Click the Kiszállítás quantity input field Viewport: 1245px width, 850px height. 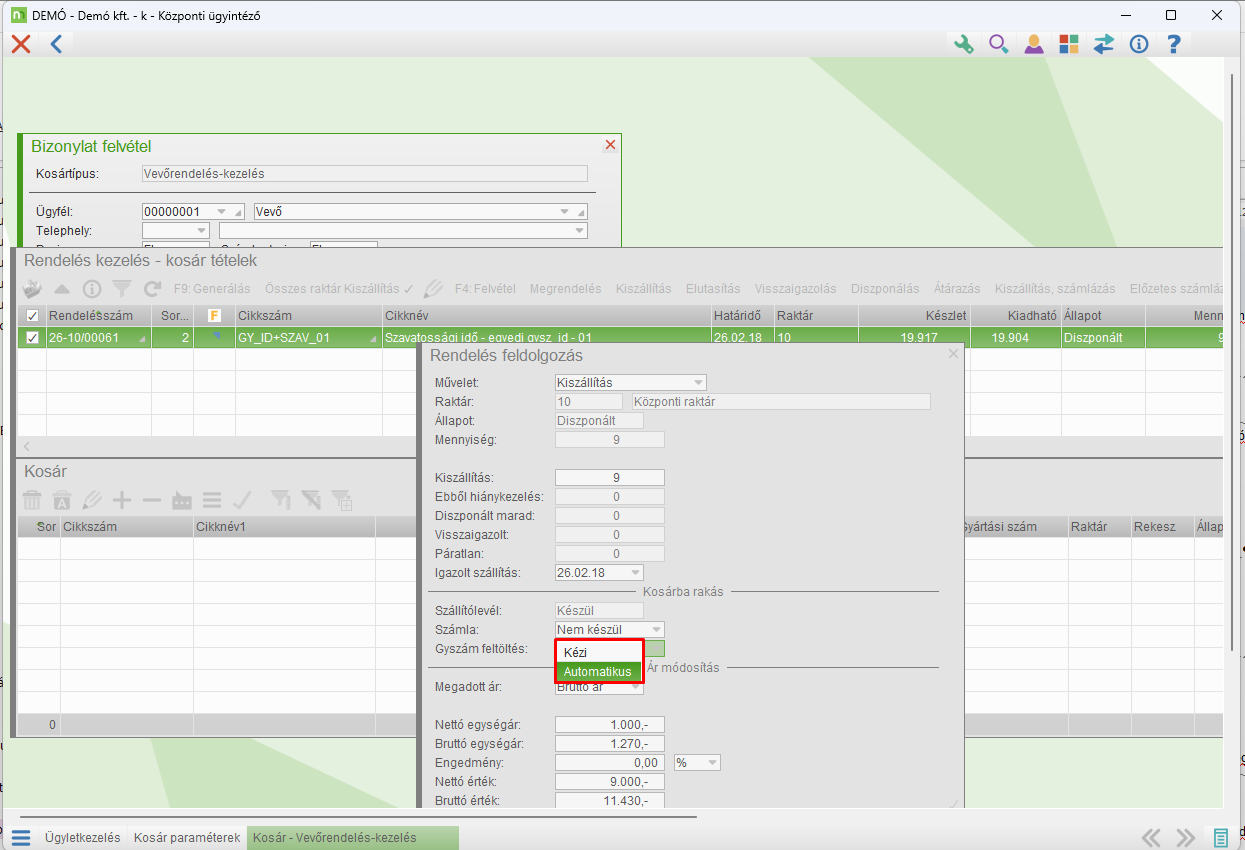pyautogui.click(x=609, y=478)
